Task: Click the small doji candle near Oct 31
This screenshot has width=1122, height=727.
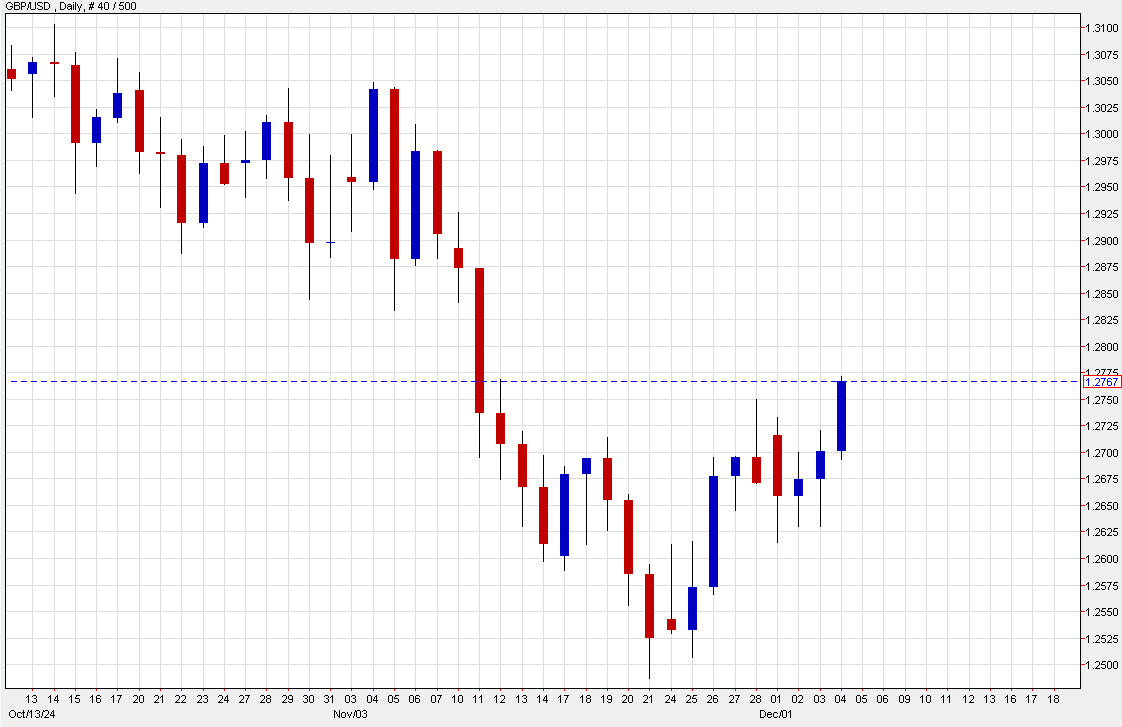Action: pyautogui.click(x=330, y=240)
